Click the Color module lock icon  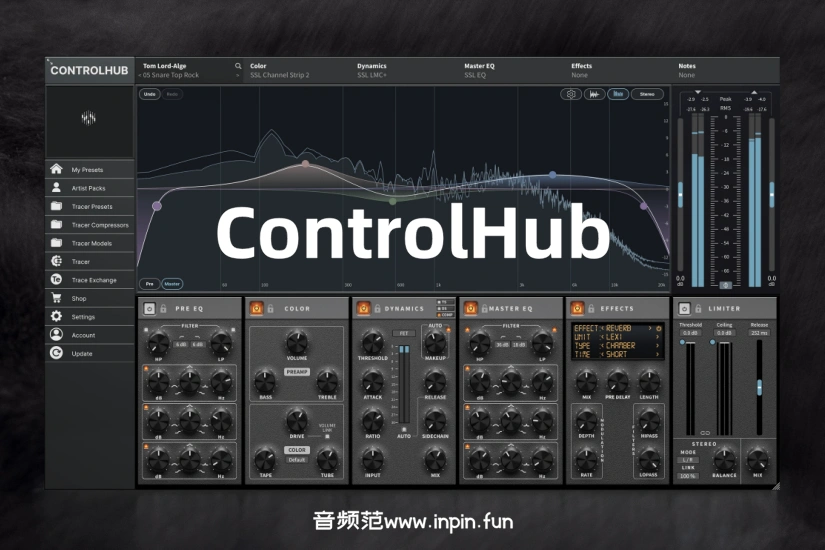[x=270, y=308]
